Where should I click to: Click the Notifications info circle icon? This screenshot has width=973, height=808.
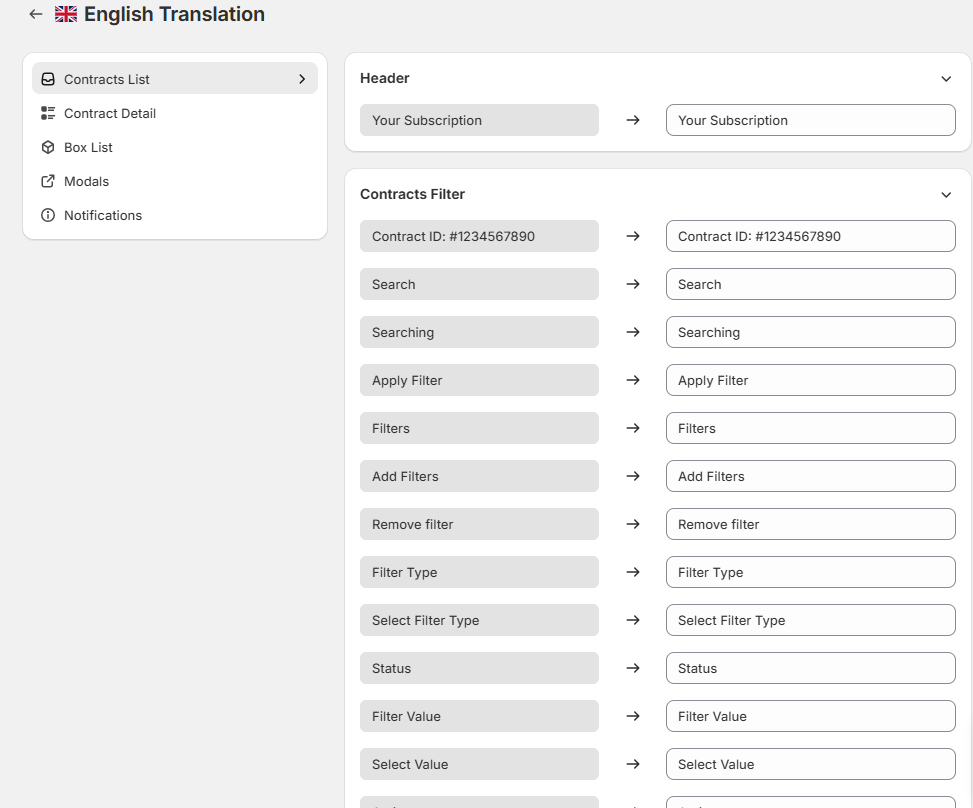point(48,215)
